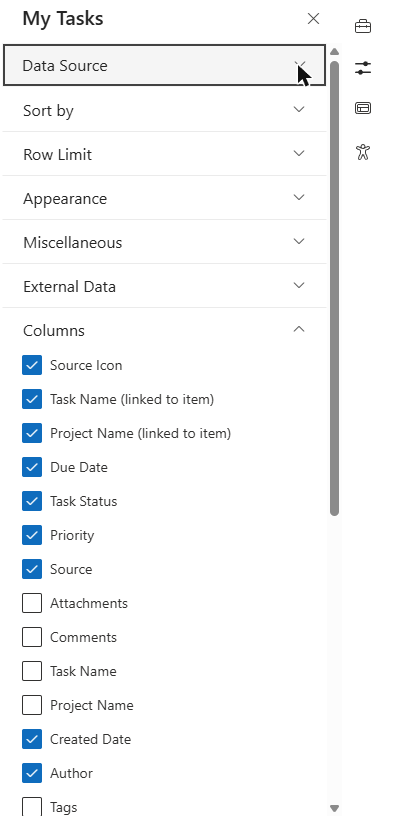Click the scrollbar up arrow
The image size is (396, 816).
tap(335, 52)
